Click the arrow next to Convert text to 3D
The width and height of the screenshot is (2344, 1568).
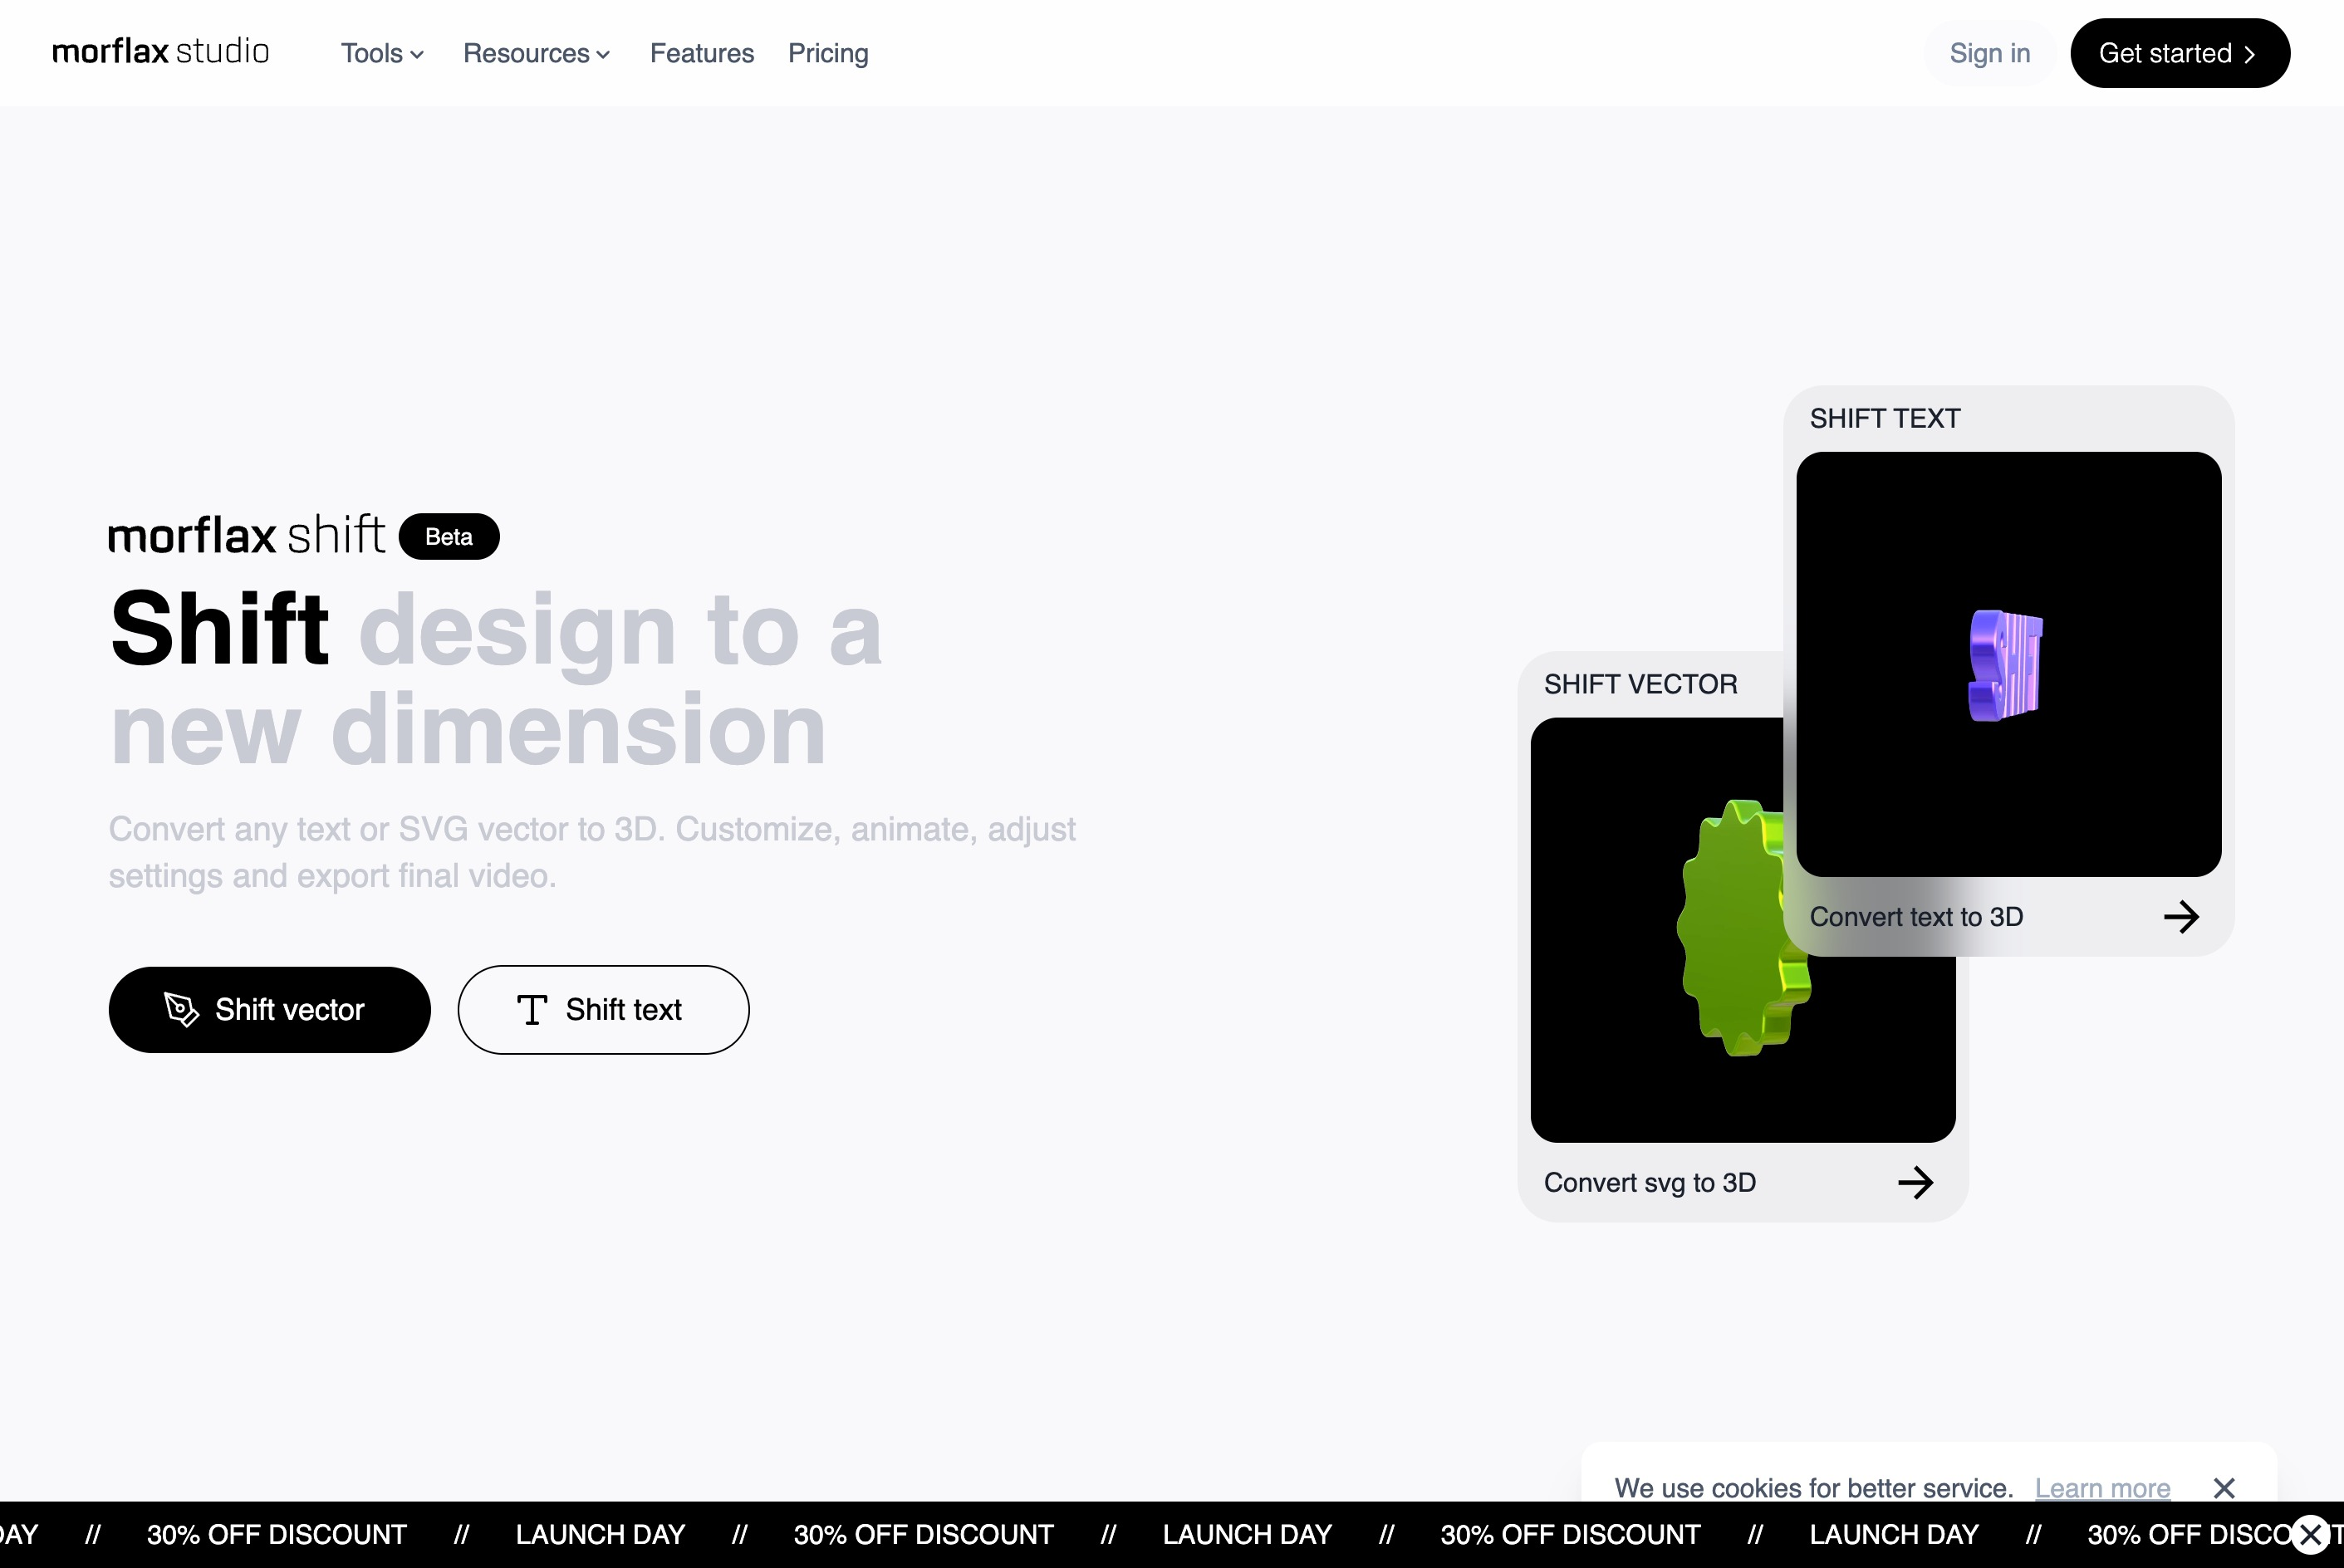[x=2181, y=916]
